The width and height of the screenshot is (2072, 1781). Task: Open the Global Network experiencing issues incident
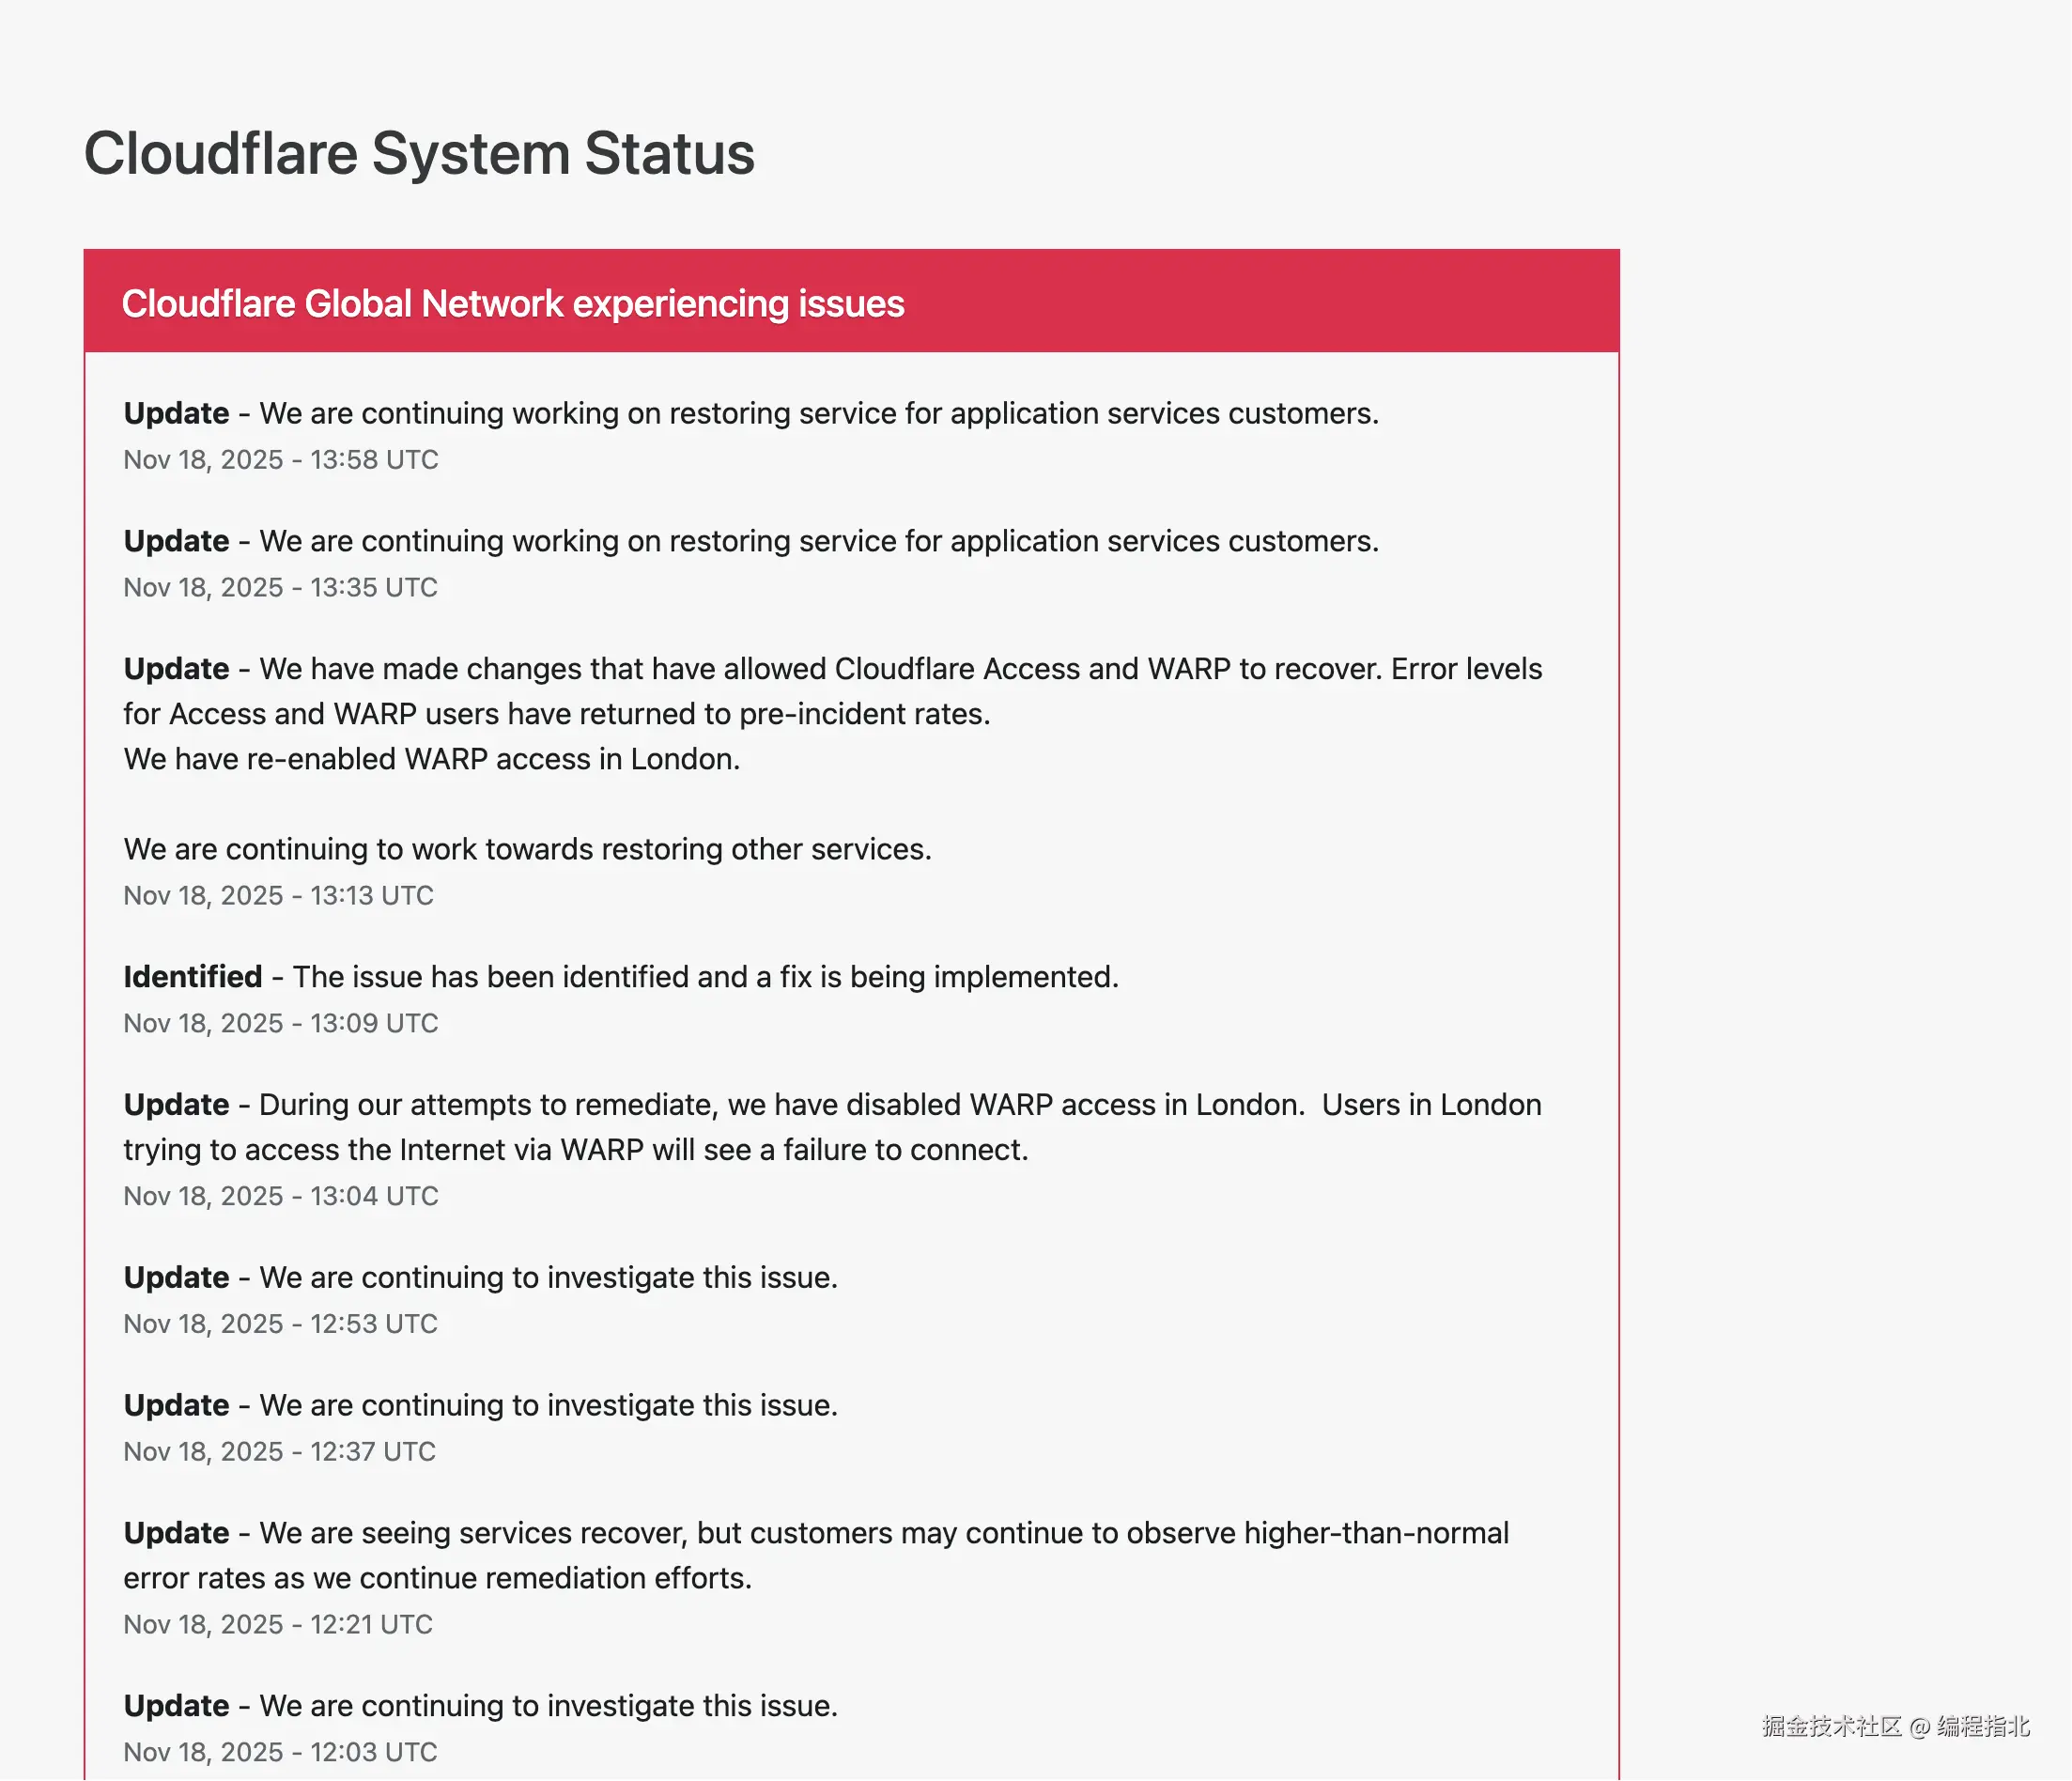click(512, 303)
